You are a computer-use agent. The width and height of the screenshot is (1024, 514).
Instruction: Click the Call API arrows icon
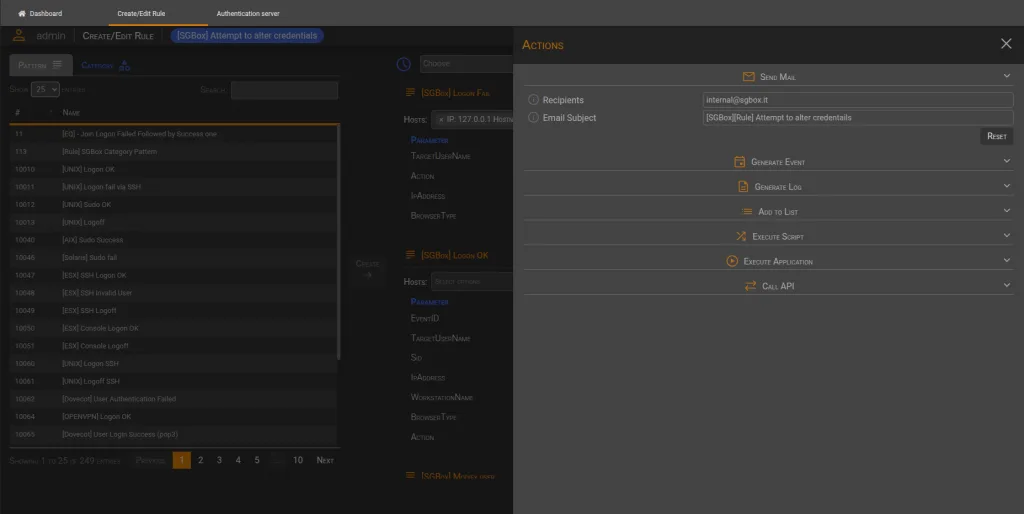coord(750,285)
